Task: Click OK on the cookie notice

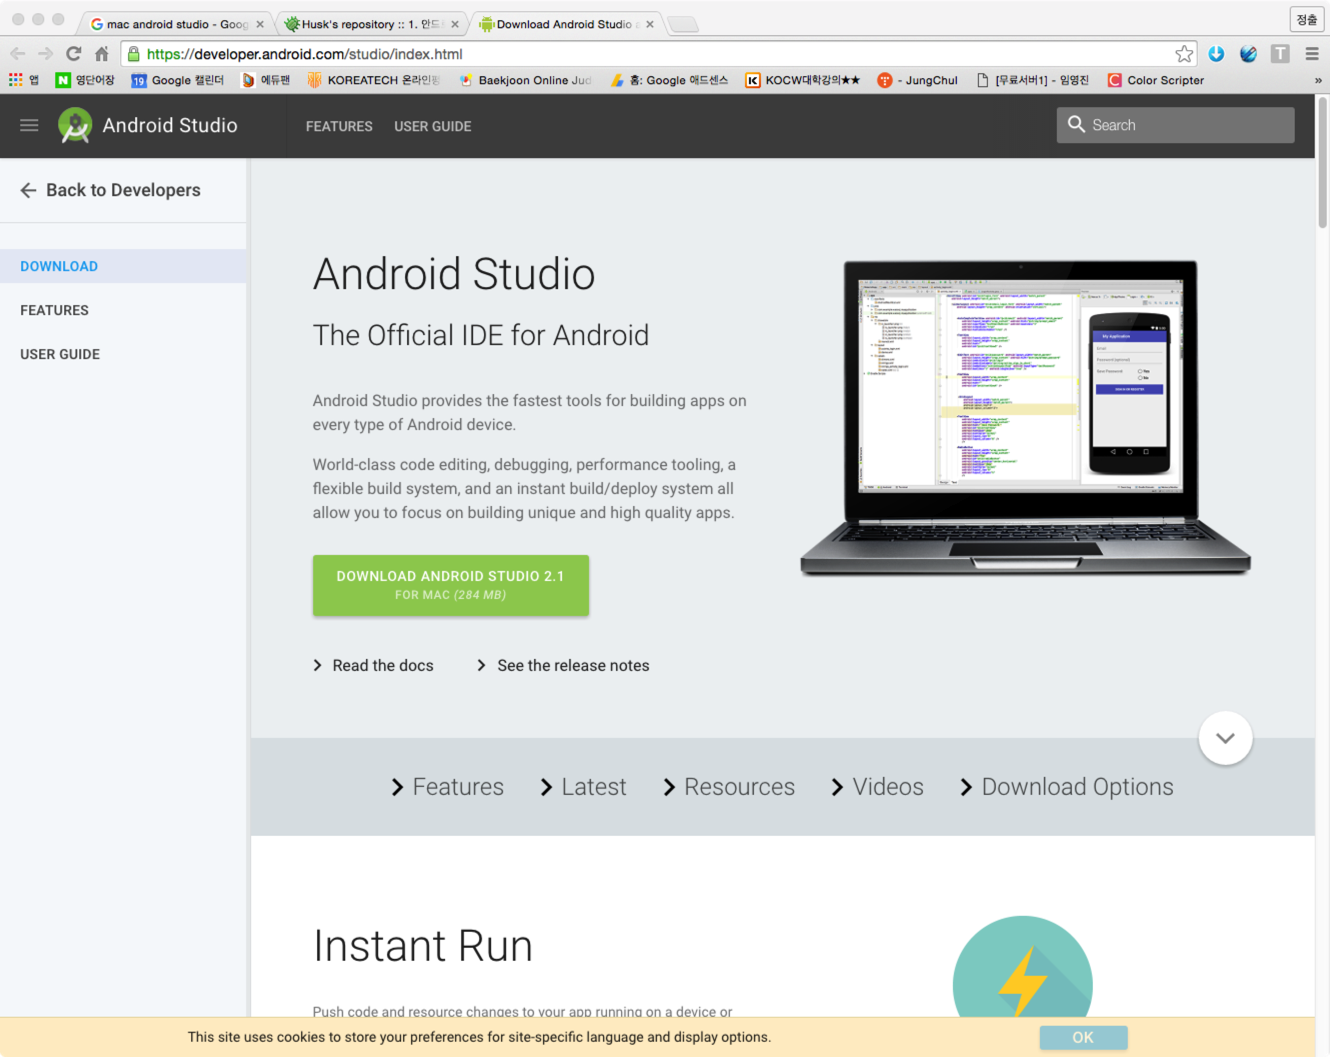Action: [x=1083, y=1037]
